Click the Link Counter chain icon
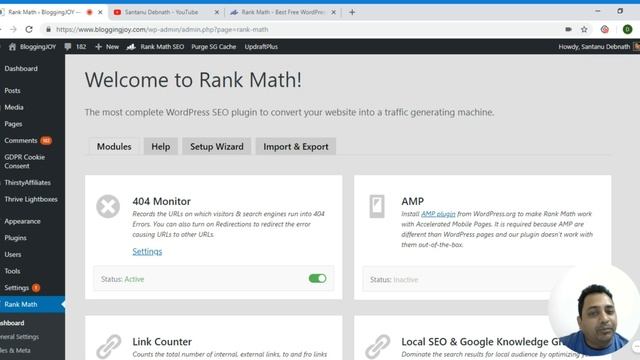640x360 pixels. [x=109, y=346]
